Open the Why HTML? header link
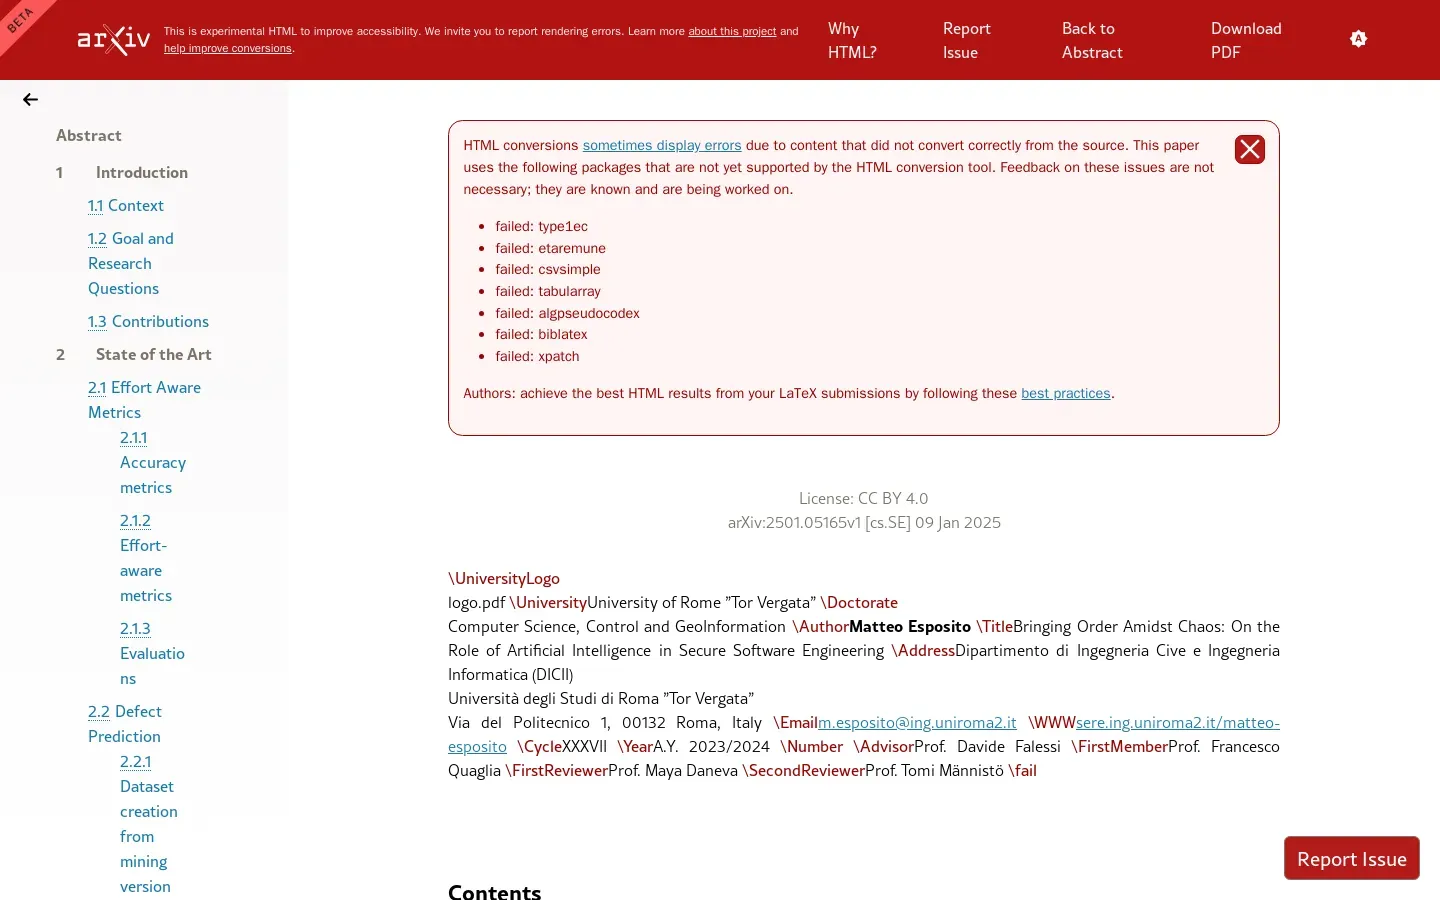Screen dimensions: 1440x900 click(852, 40)
